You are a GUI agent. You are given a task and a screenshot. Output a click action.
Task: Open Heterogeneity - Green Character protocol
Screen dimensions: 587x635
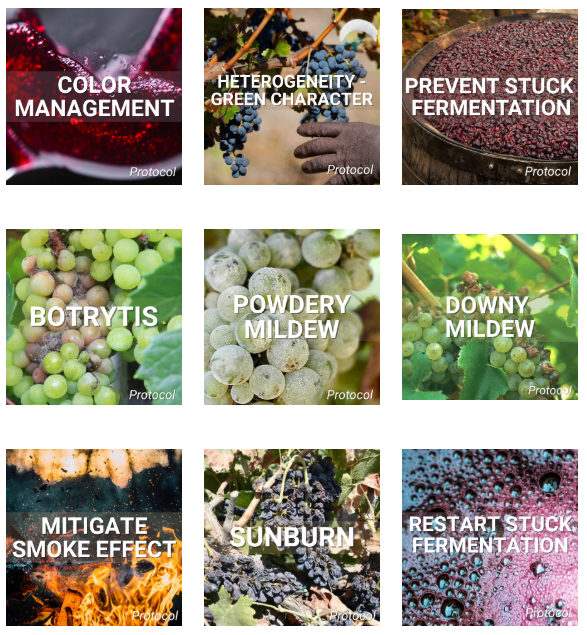[x=292, y=96]
